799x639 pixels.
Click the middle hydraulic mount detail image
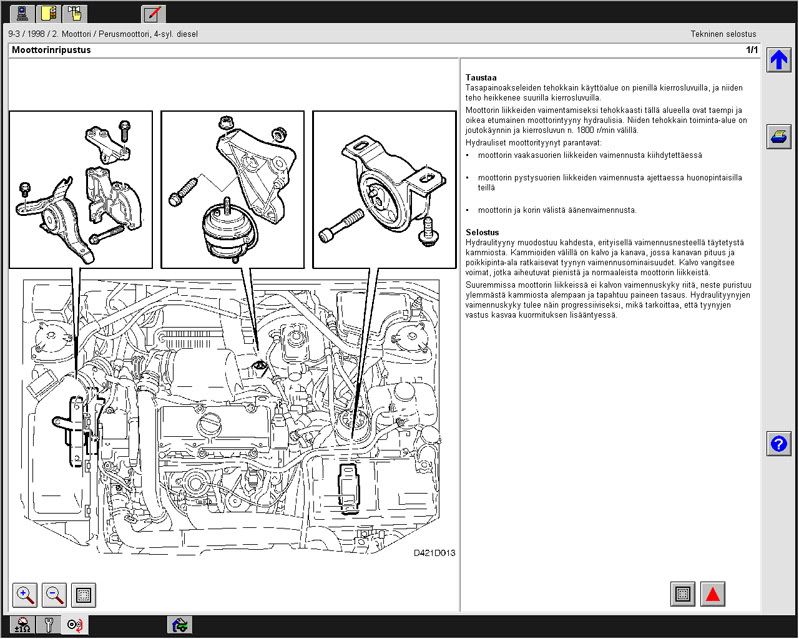click(233, 189)
